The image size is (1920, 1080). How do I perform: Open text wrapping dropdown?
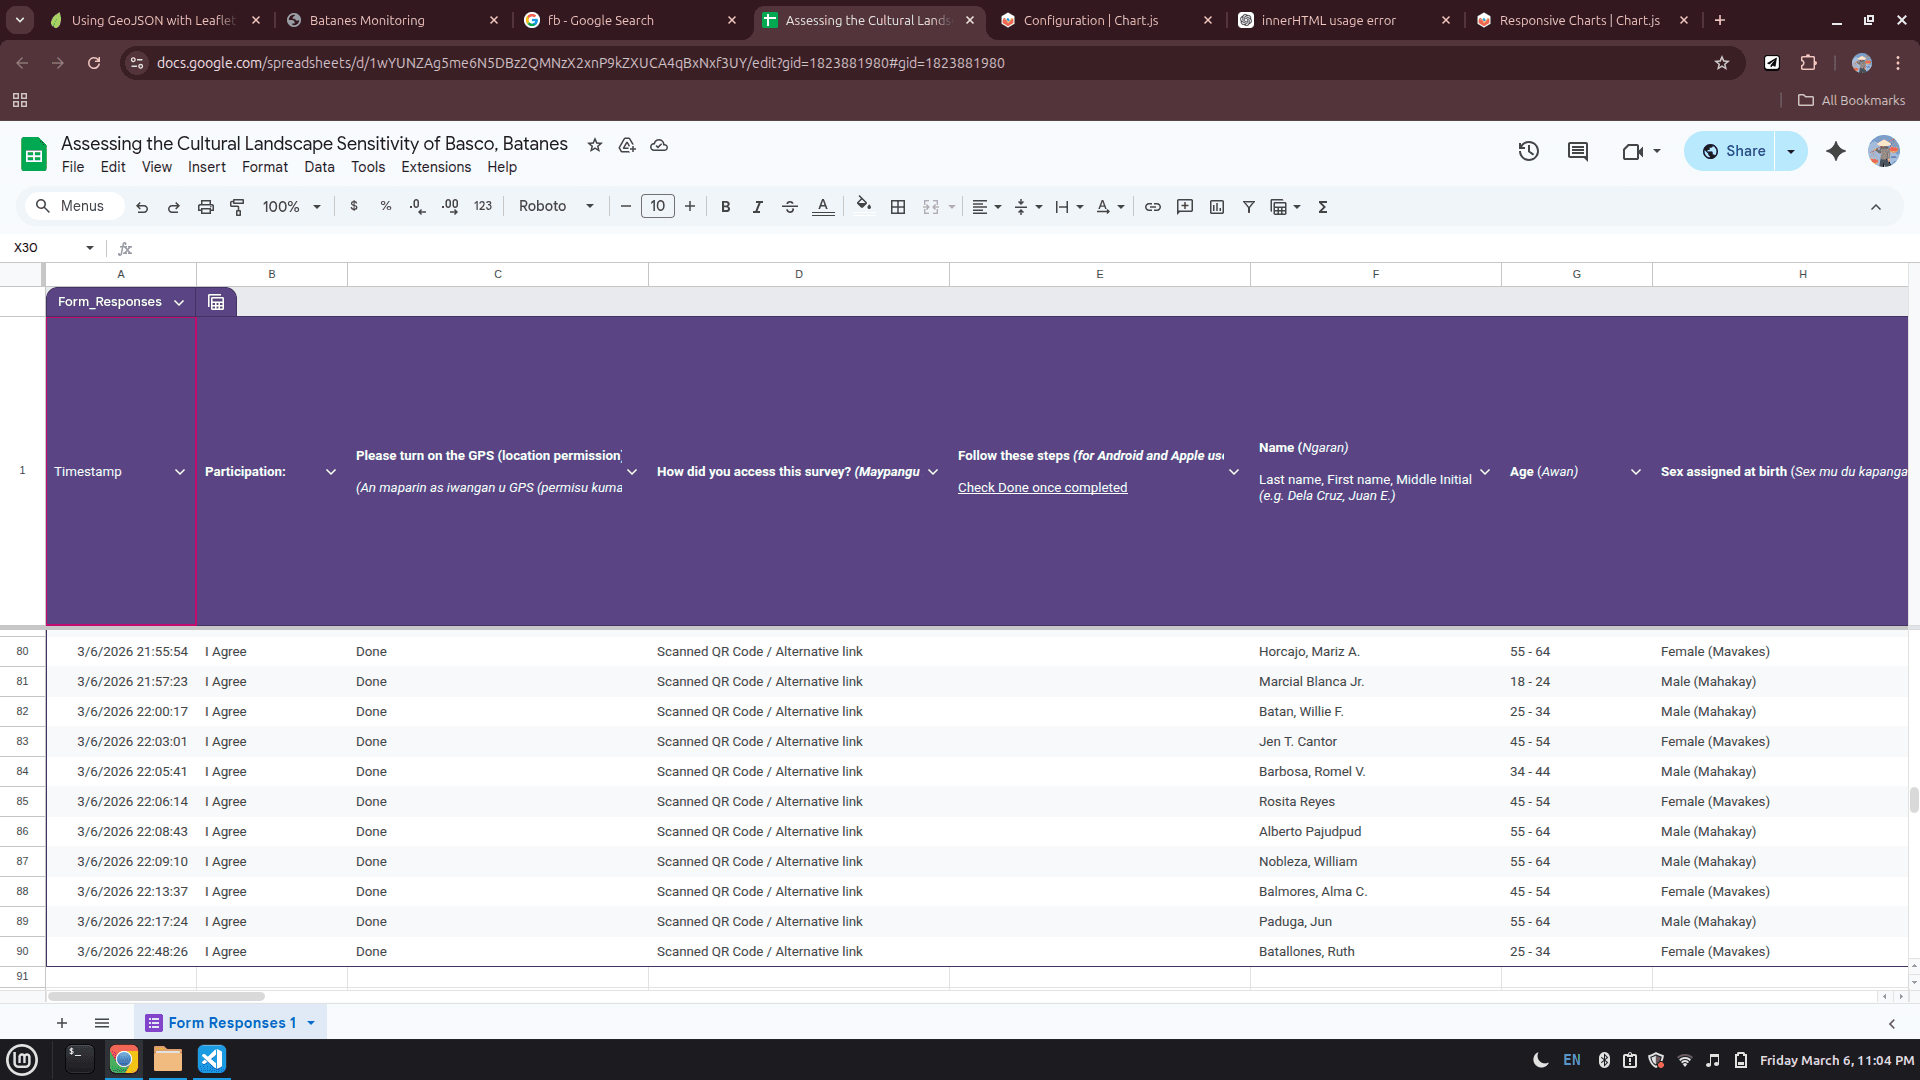pos(1069,207)
